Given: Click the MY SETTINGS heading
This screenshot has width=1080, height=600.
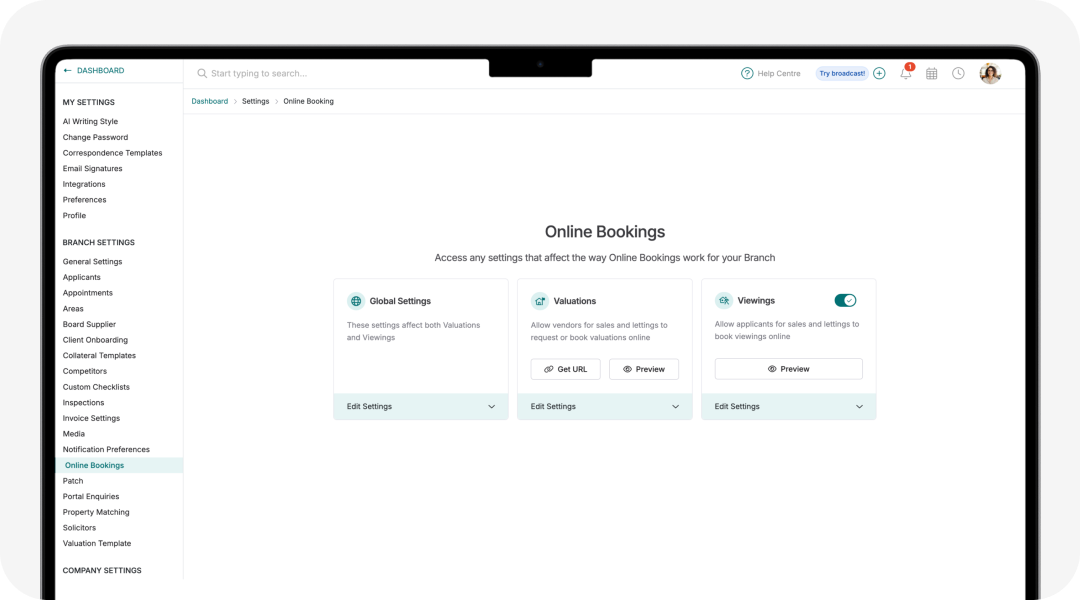Looking at the screenshot, I should tap(89, 102).
